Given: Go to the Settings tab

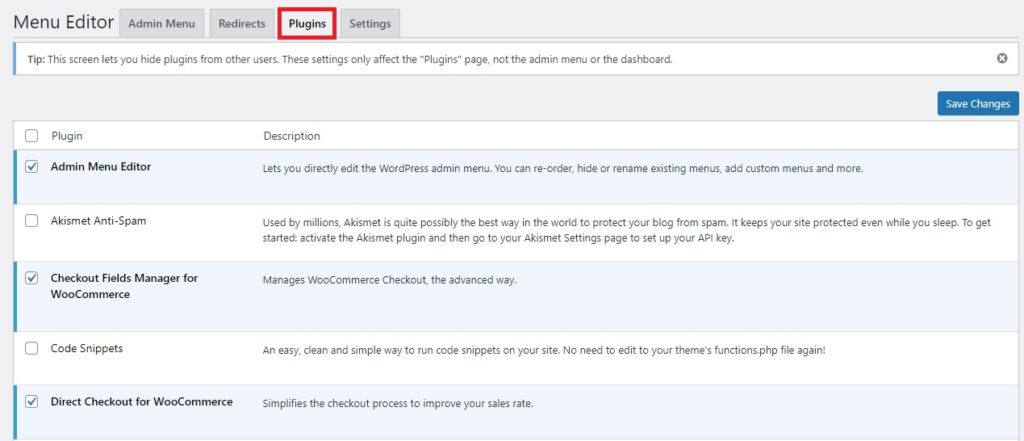Looking at the screenshot, I should click(x=370, y=24).
